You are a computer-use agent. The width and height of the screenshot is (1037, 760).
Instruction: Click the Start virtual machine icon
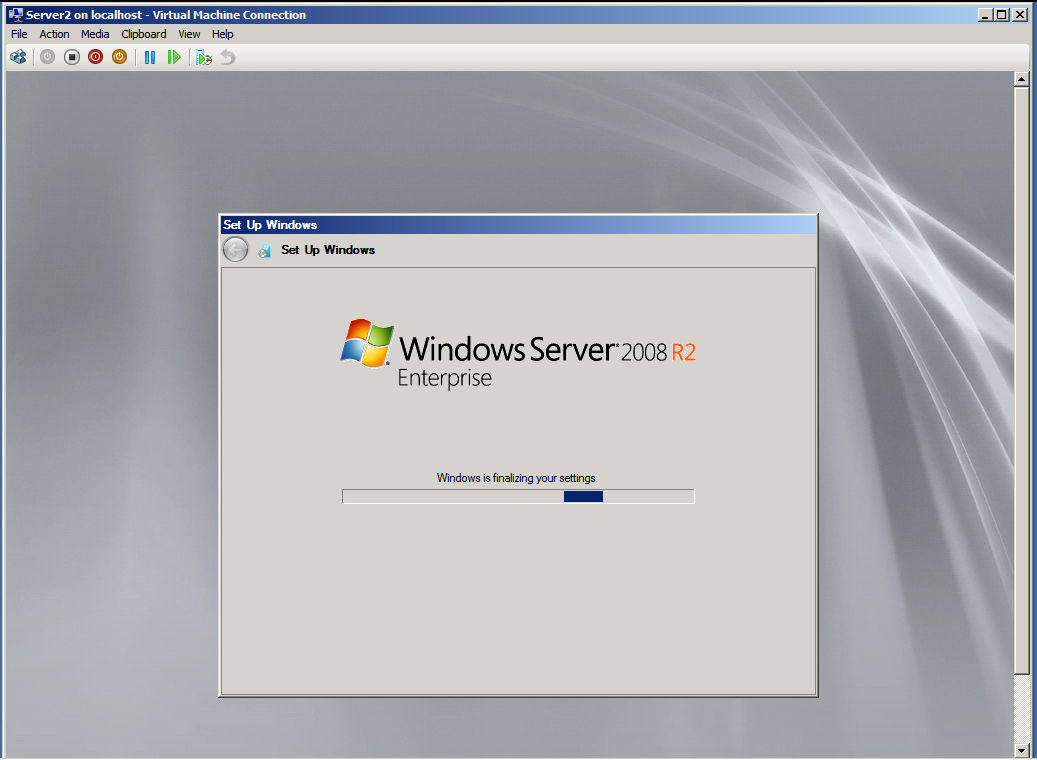coord(48,58)
